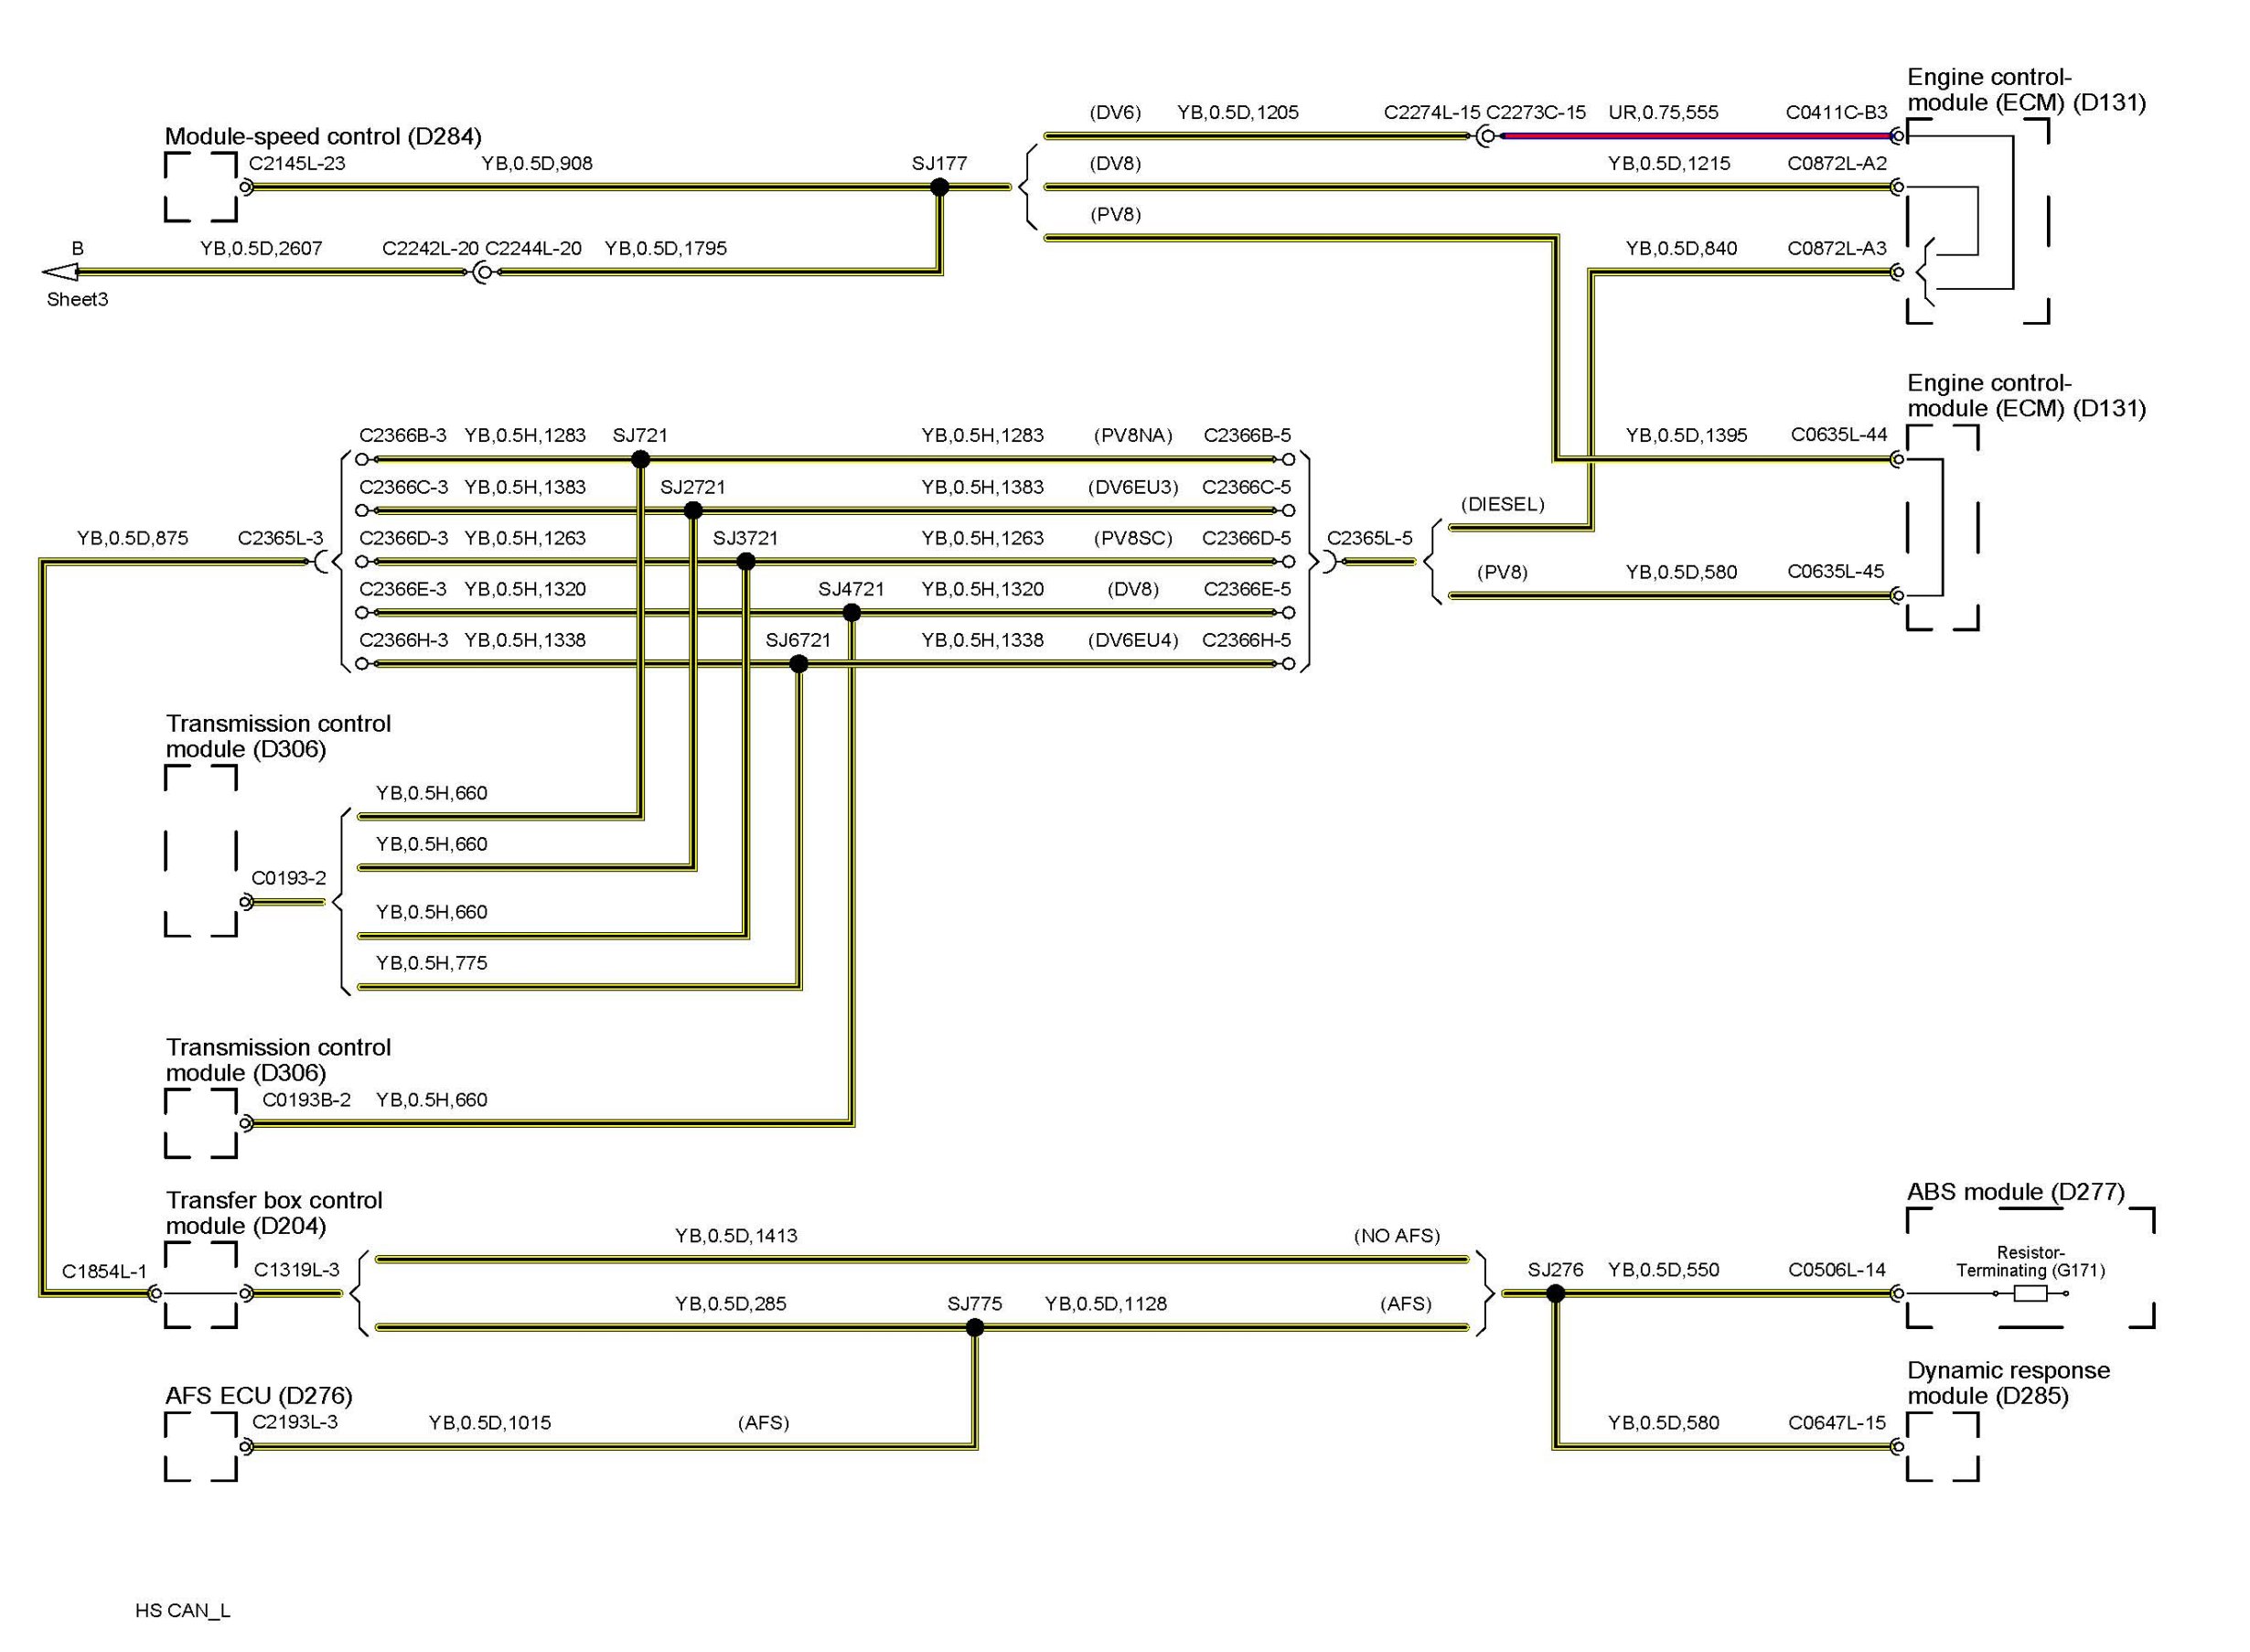Click the C2242L-20 inline connector symbol

click(x=482, y=272)
